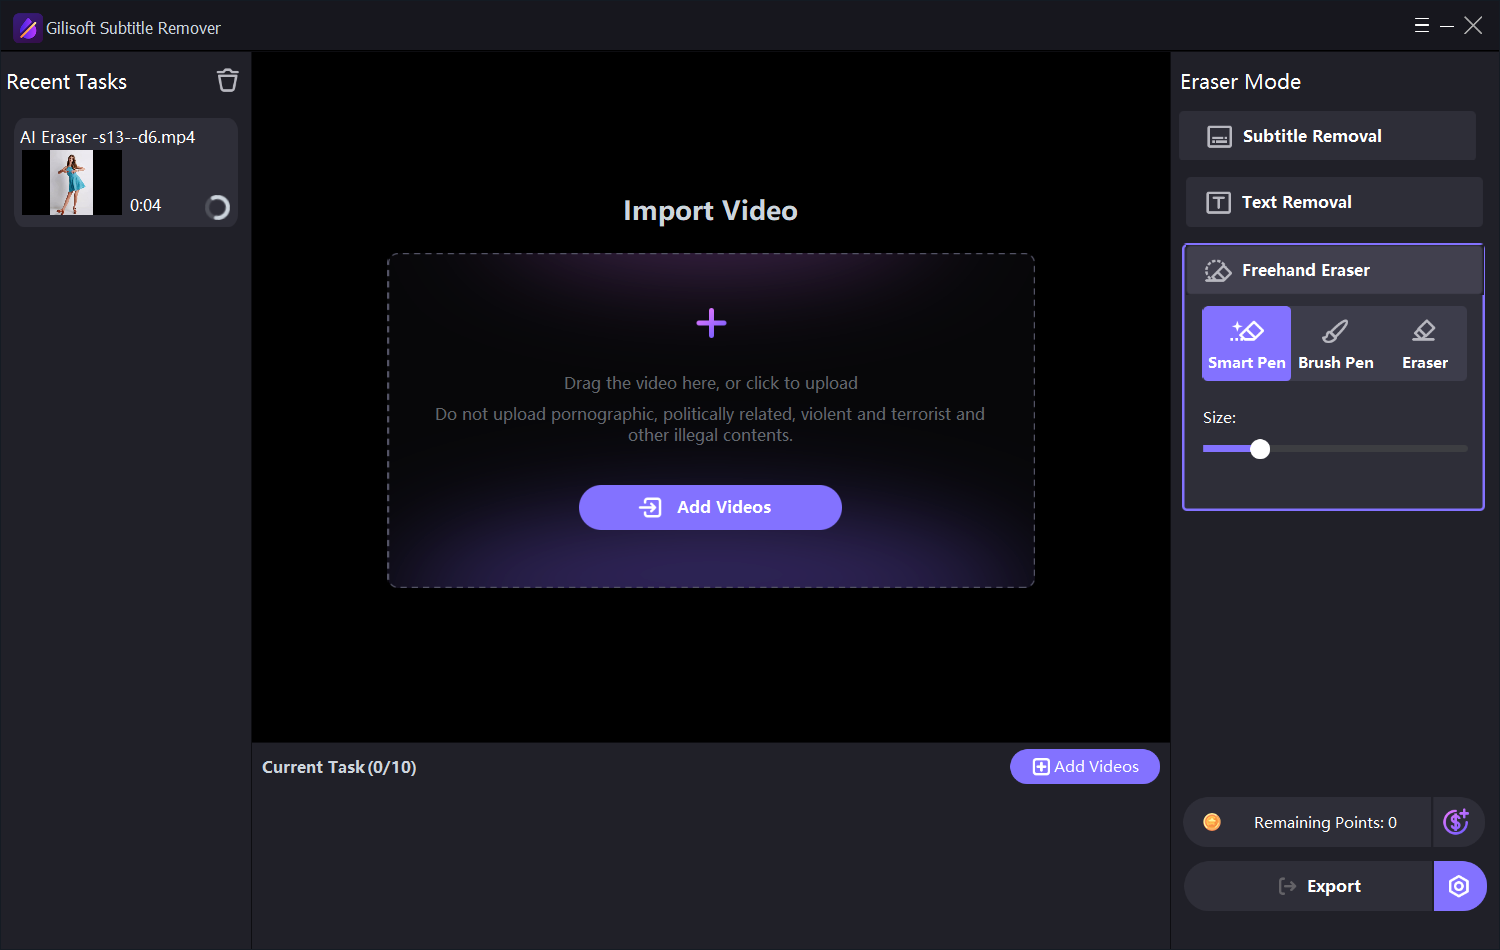Choose the Smart Pen tool
1500x950 pixels.
(1246, 343)
